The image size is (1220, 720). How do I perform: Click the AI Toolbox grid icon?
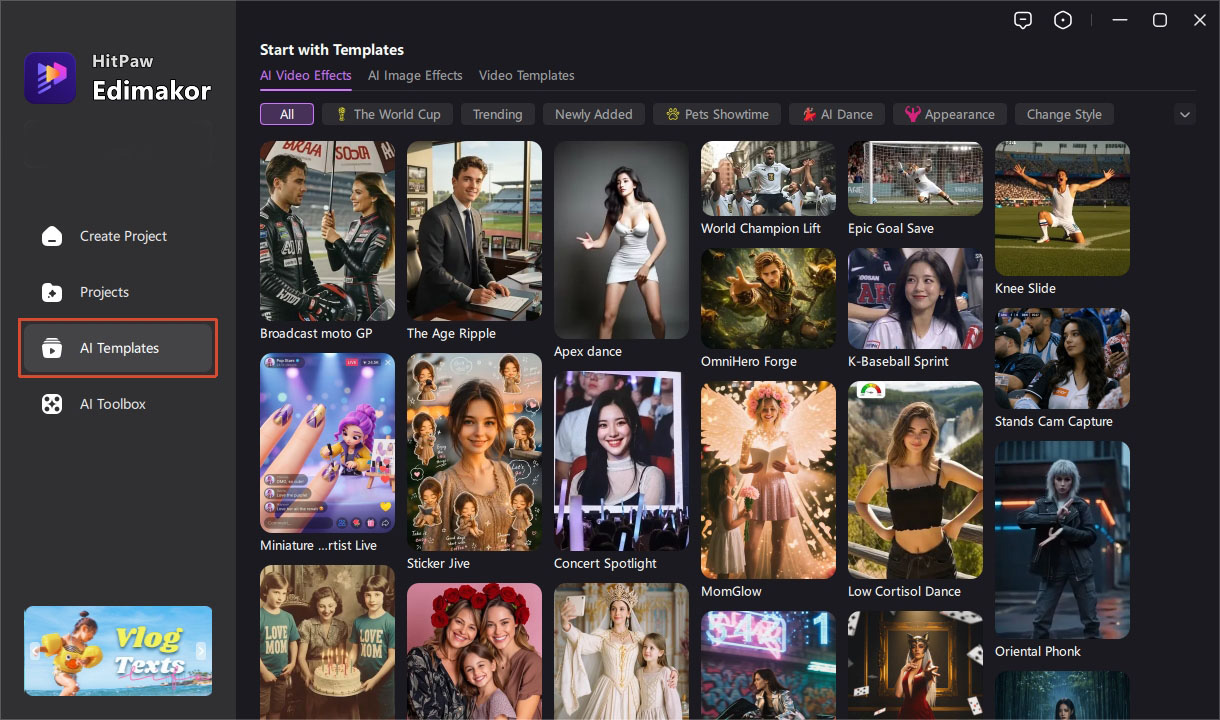click(51, 404)
